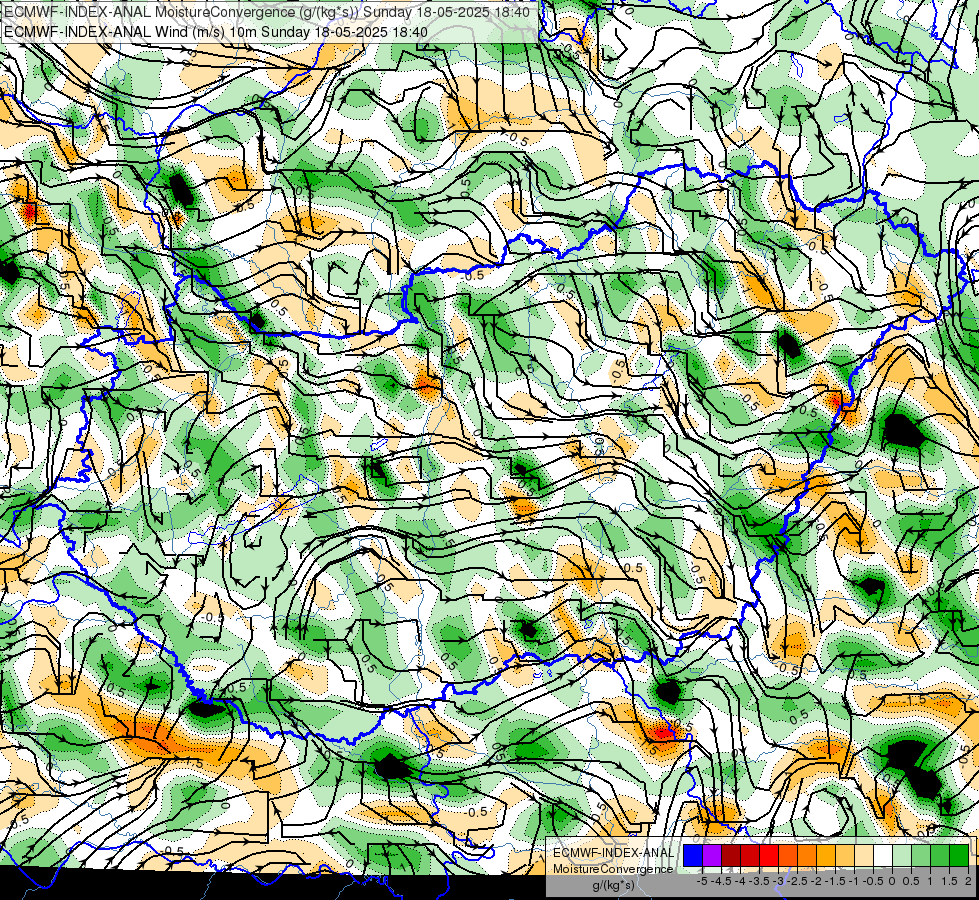Select the light orange legend swatch, -1.5 to -1
Image resolution: width=979 pixels, height=900 pixels.
point(845,855)
